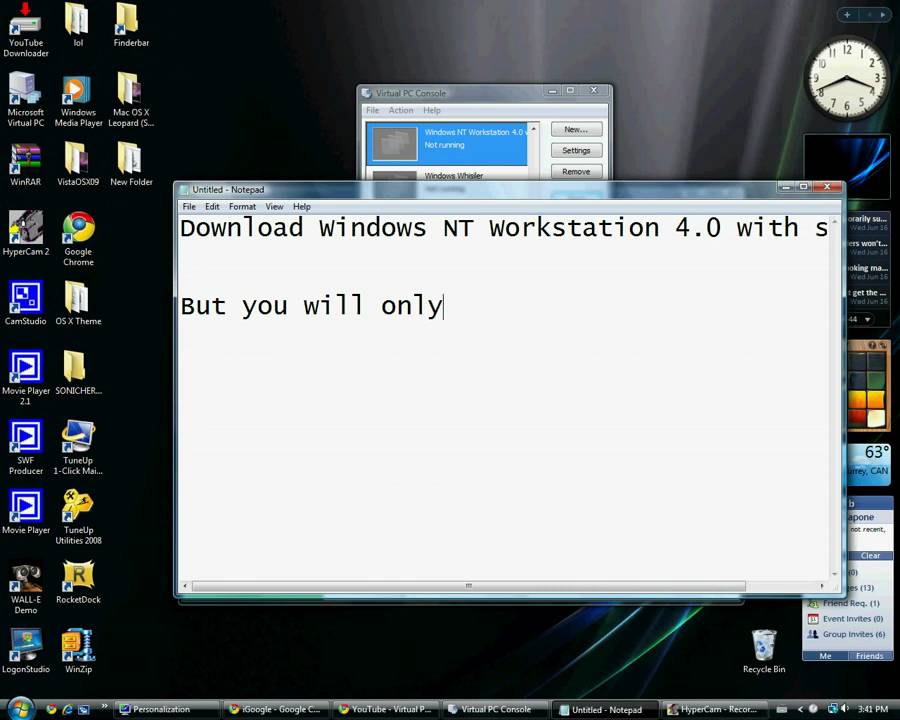The width and height of the screenshot is (900, 720).
Task: Switch to YouTube - Virtual P... taskbar button
Action: click(x=386, y=709)
